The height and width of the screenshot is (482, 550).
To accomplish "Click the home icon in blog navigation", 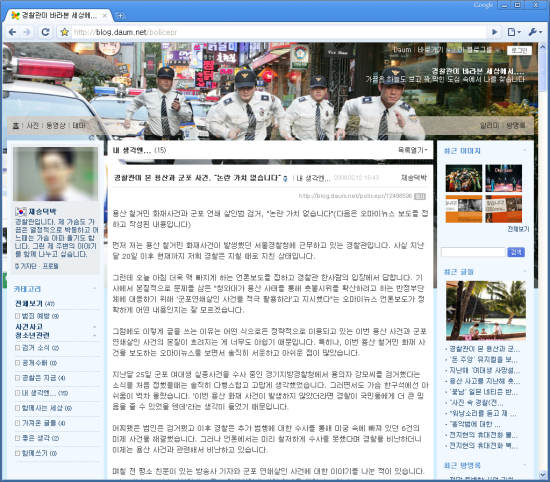I will click(x=15, y=125).
